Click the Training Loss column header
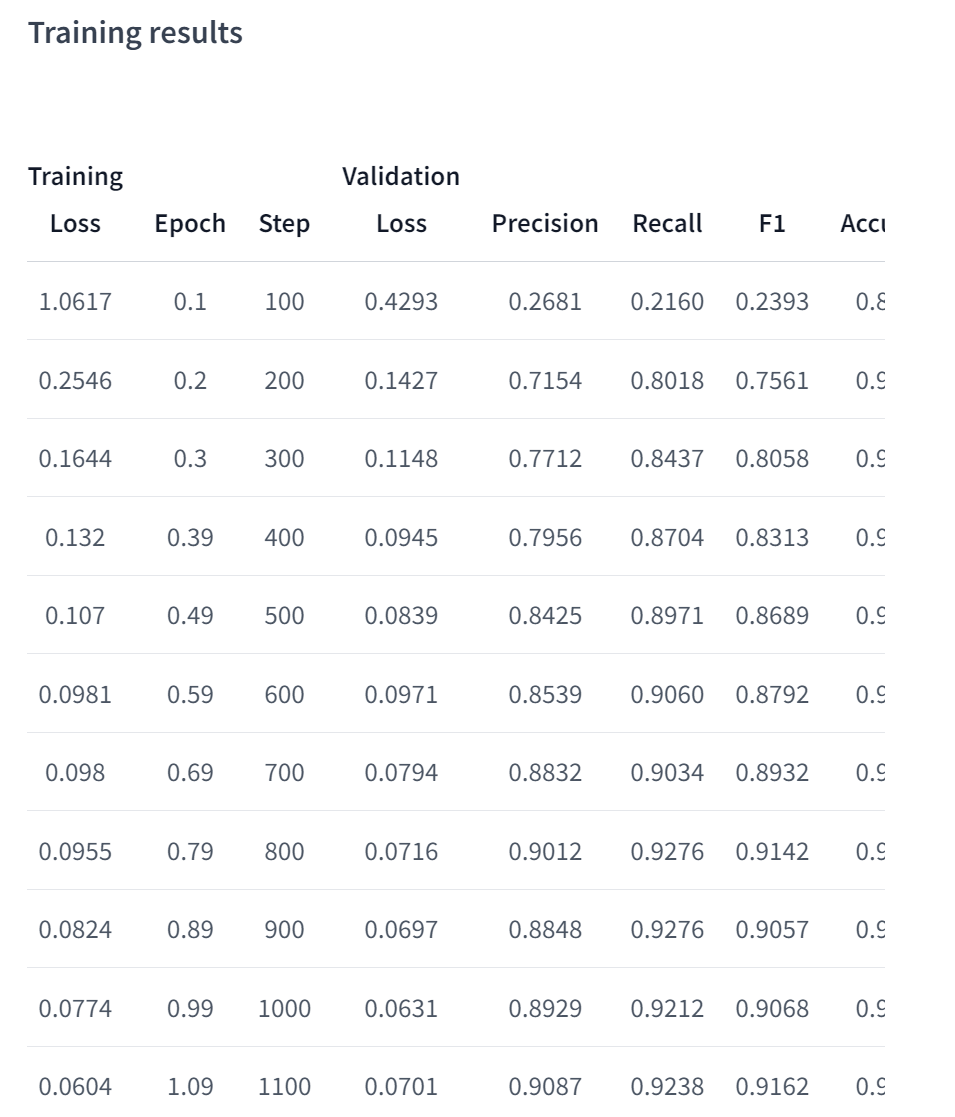955x1117 pixels. click(x=75, y=200)
